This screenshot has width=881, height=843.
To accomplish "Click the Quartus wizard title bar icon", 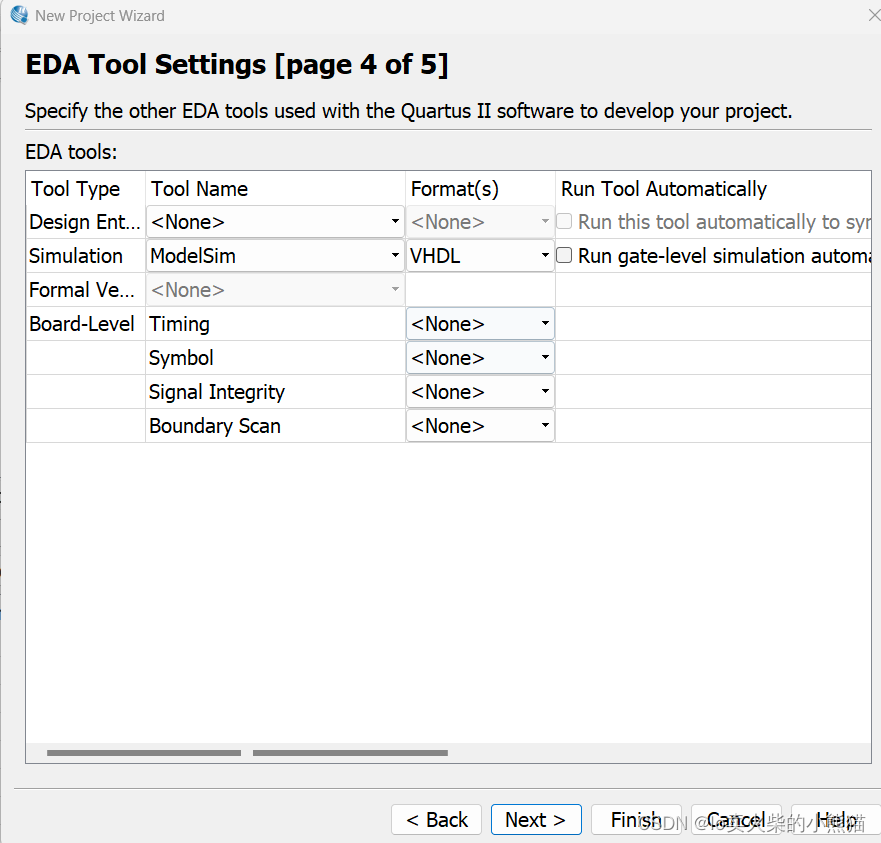I will [18, 15].
